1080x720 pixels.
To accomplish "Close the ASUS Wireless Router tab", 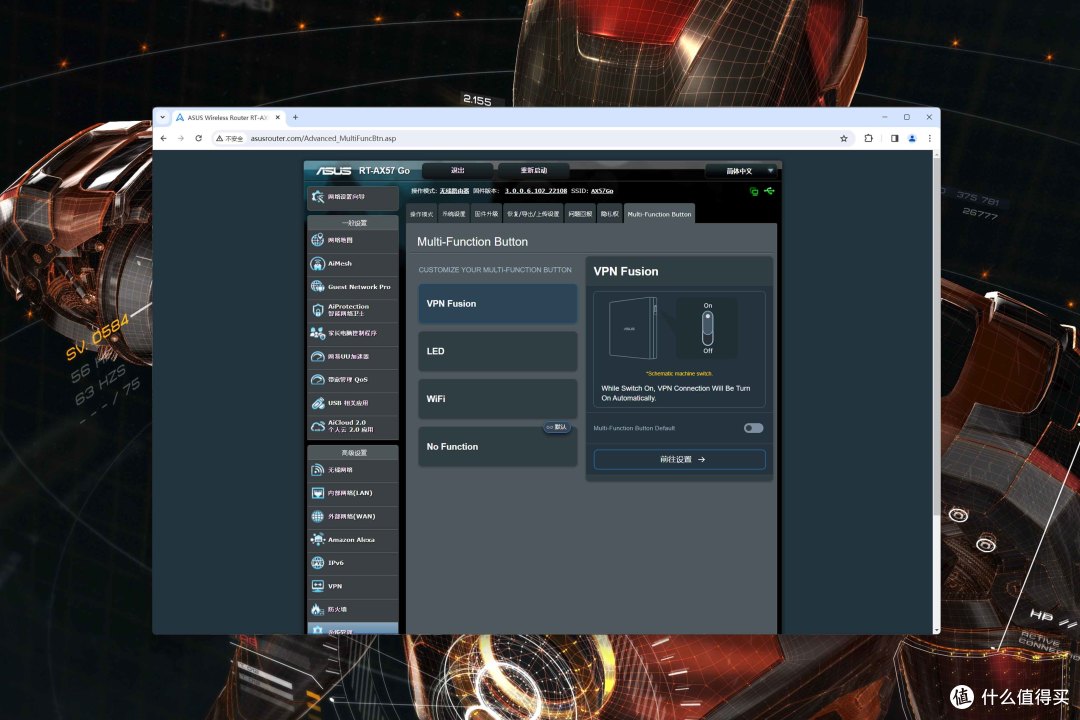I will point(278,118).
